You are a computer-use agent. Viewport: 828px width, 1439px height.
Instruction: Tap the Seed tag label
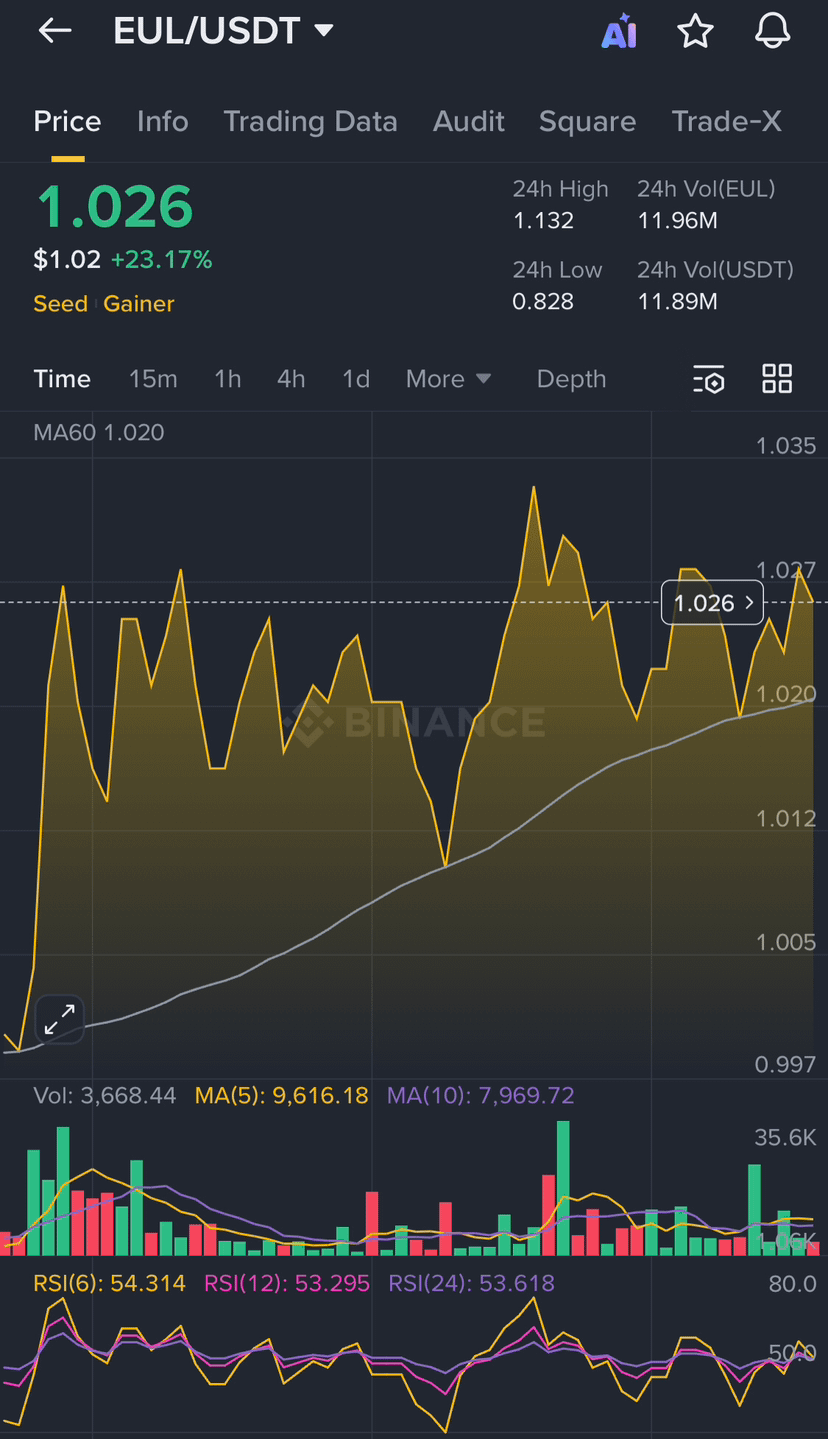click(x=60, y=304)
